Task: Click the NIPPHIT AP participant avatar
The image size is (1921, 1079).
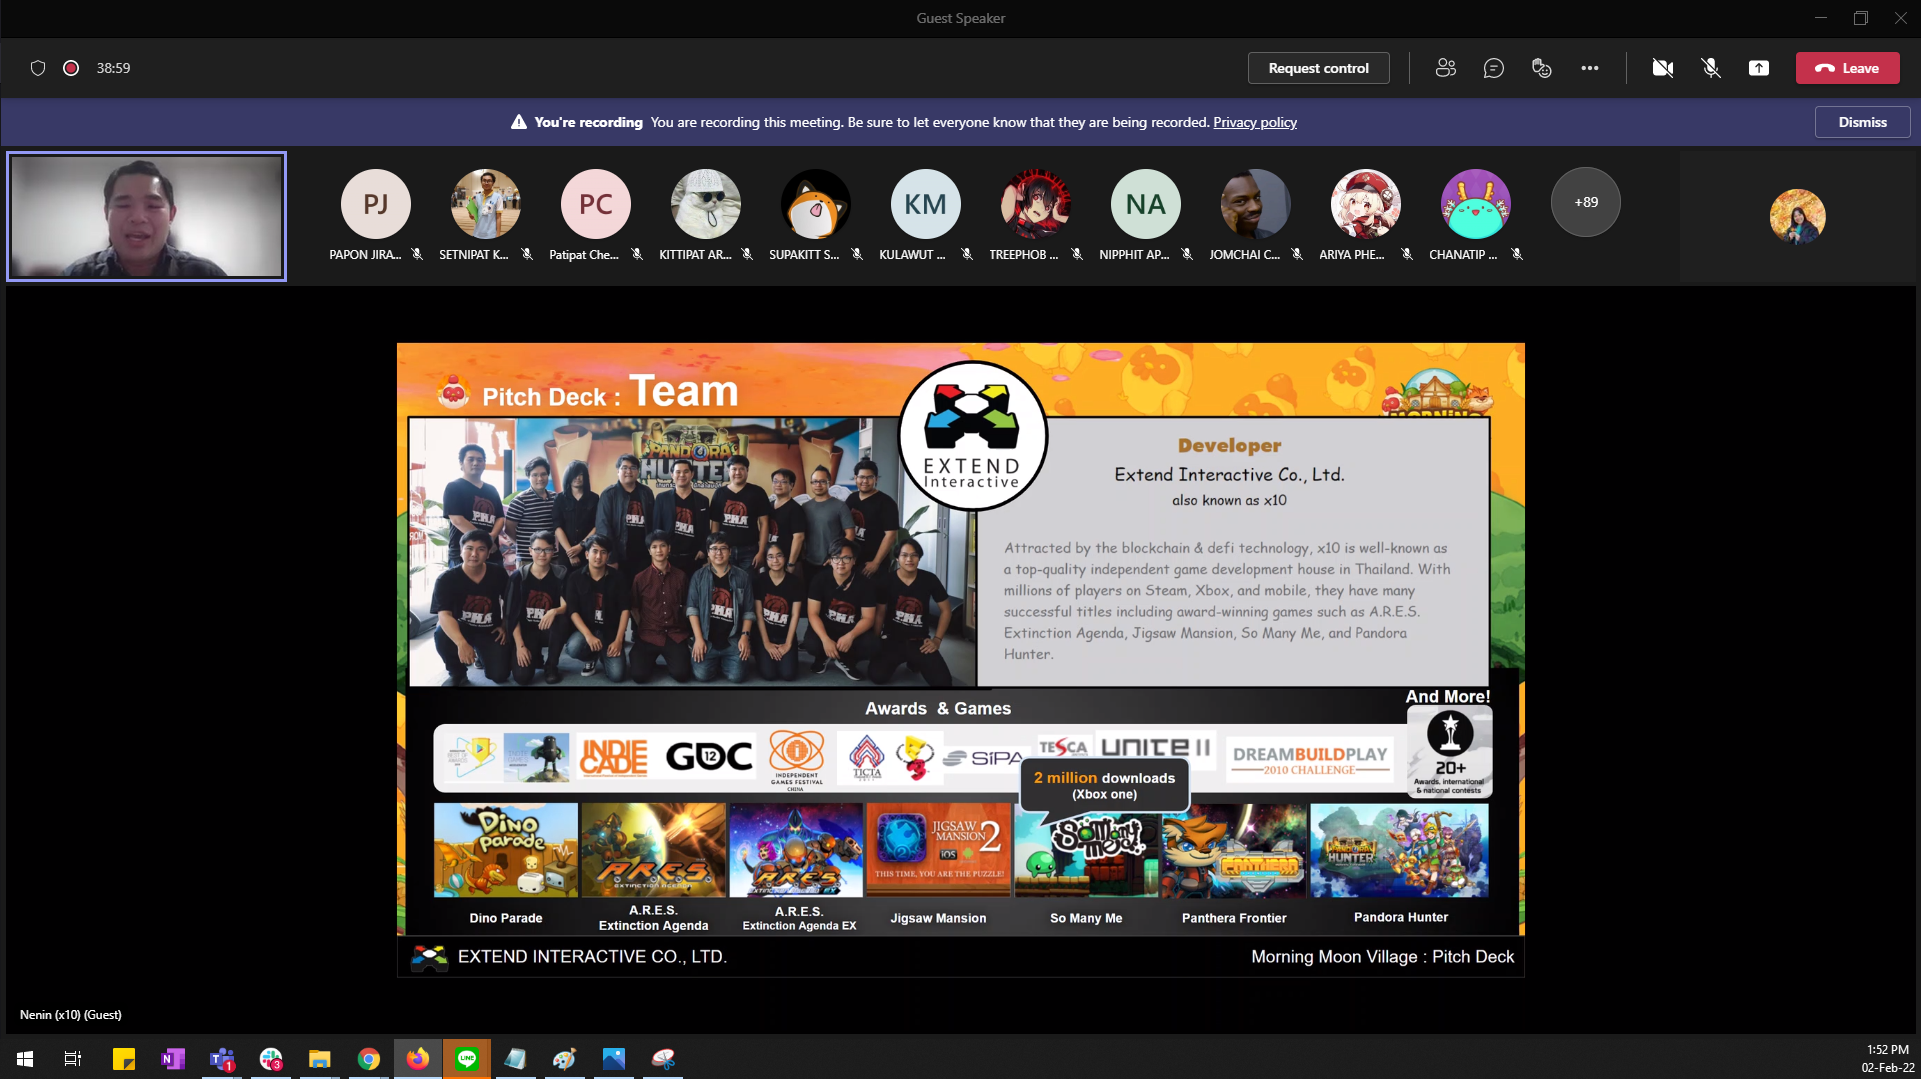Action: tap(1145, 204)
